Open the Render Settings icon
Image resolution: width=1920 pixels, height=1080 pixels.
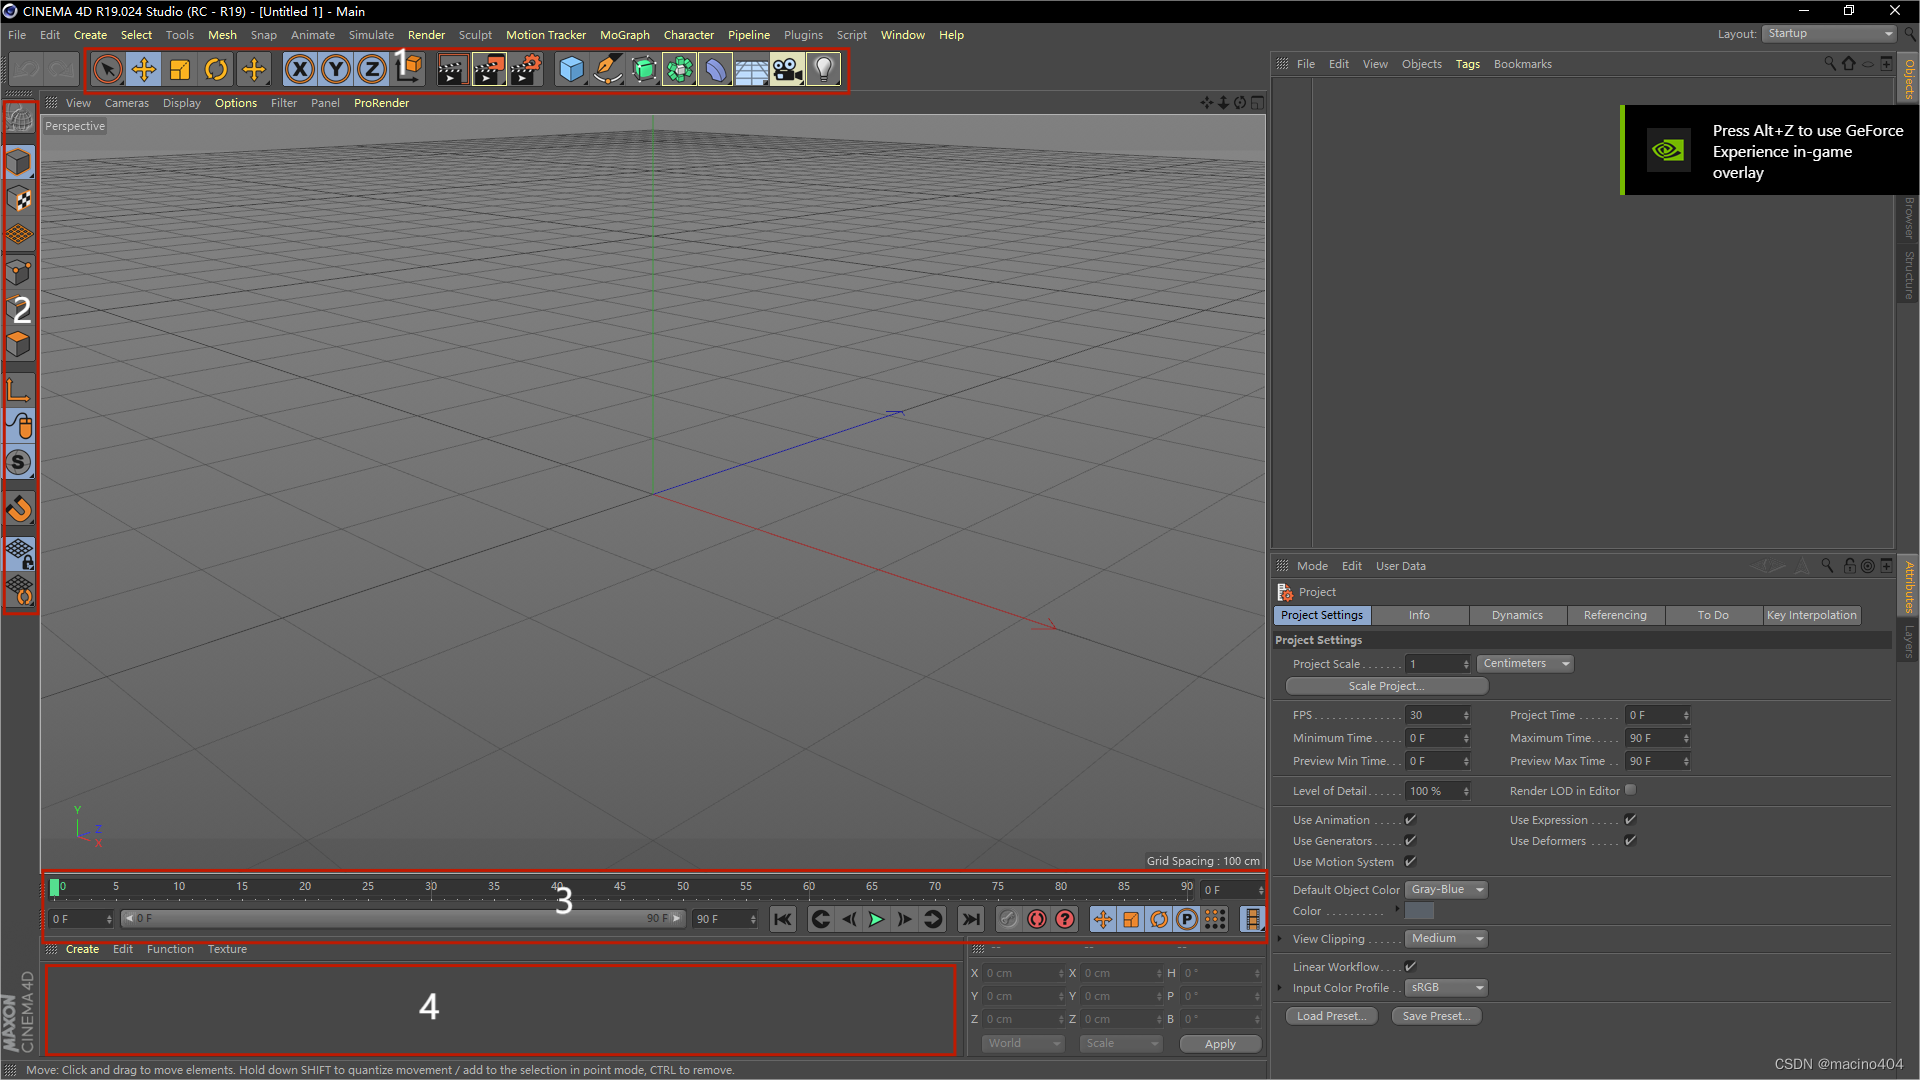point(525,69)
